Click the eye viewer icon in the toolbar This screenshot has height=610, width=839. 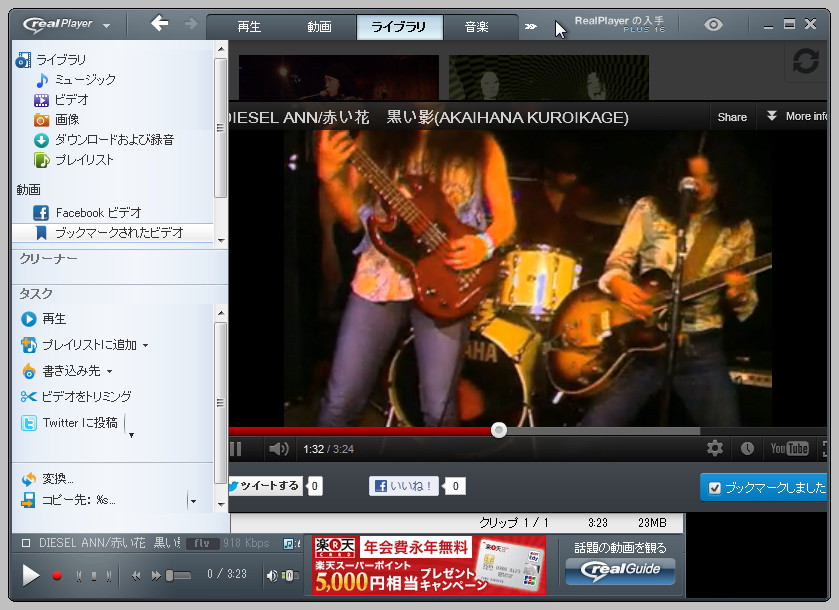coord(712,23)
